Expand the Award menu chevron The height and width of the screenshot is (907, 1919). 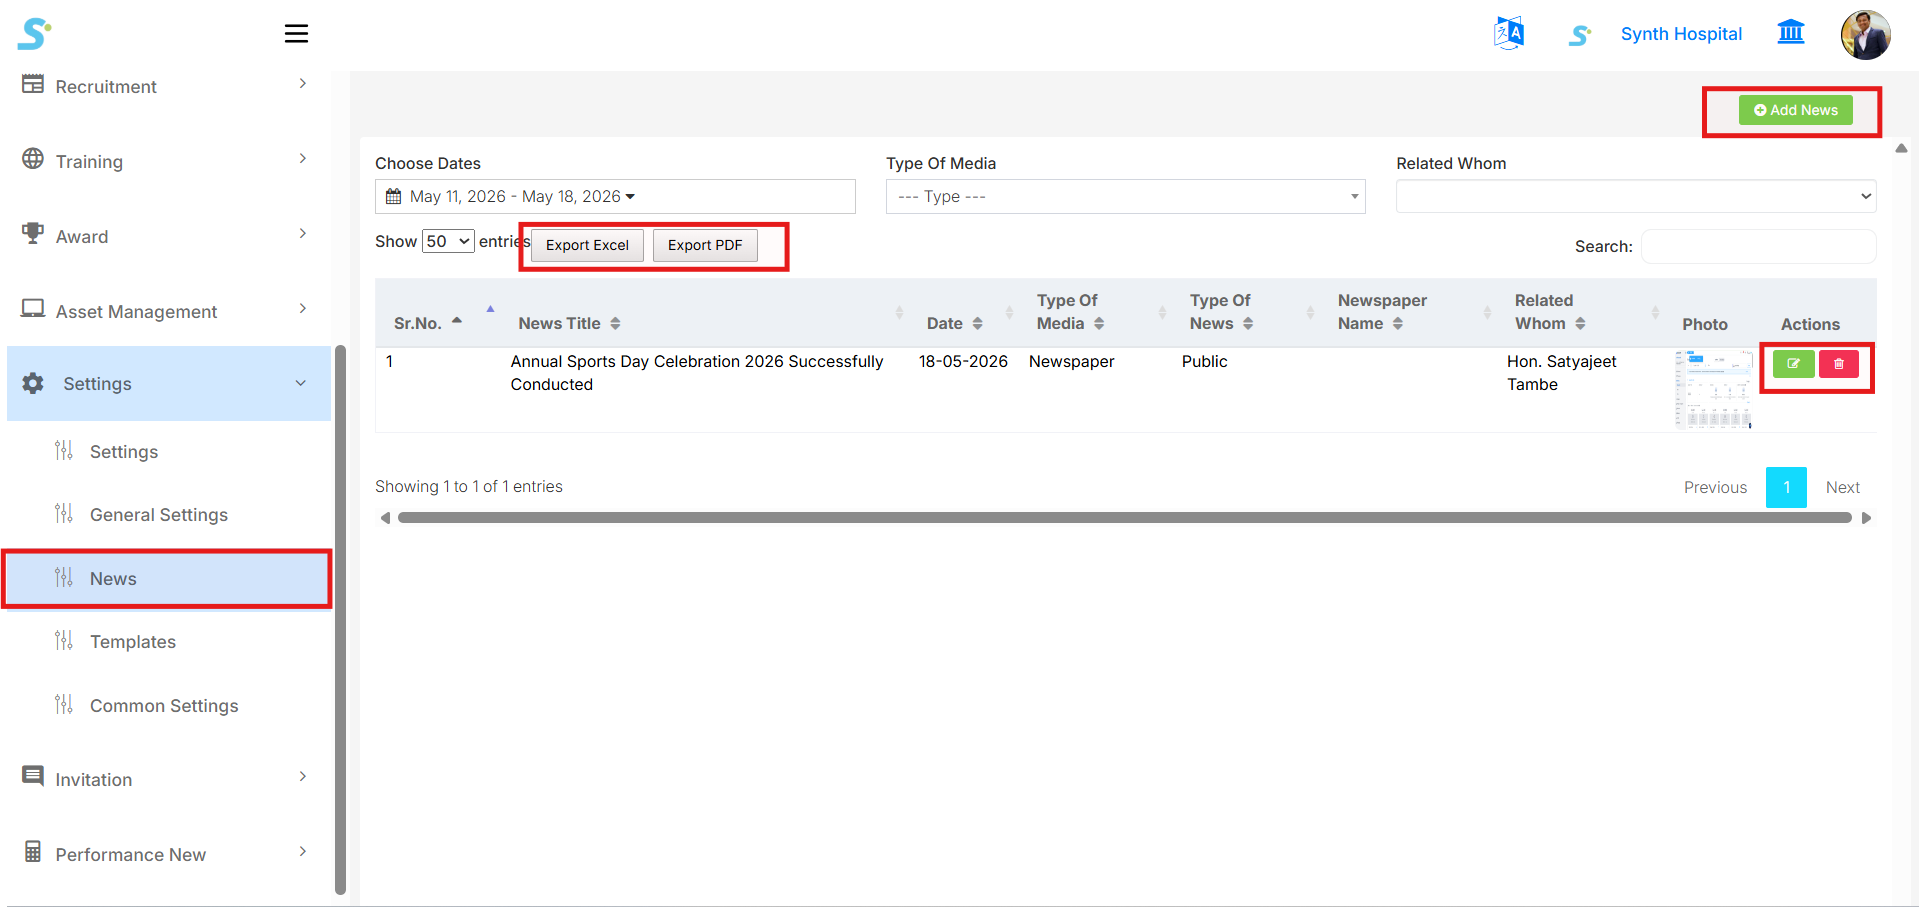(x=302, y=234)
